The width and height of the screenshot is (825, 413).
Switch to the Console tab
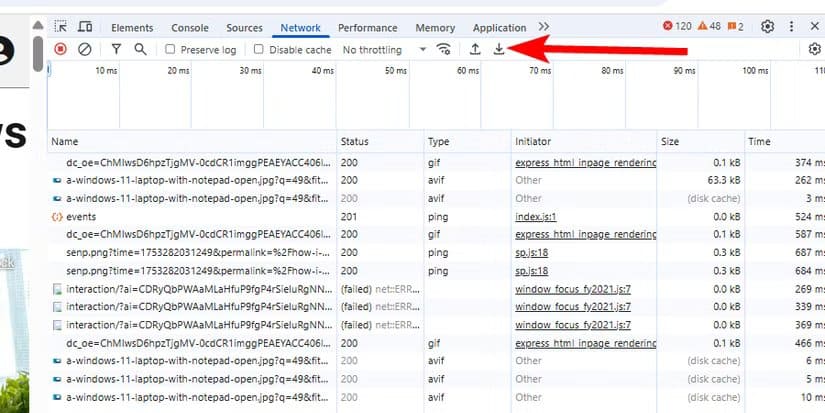point(190,28)
